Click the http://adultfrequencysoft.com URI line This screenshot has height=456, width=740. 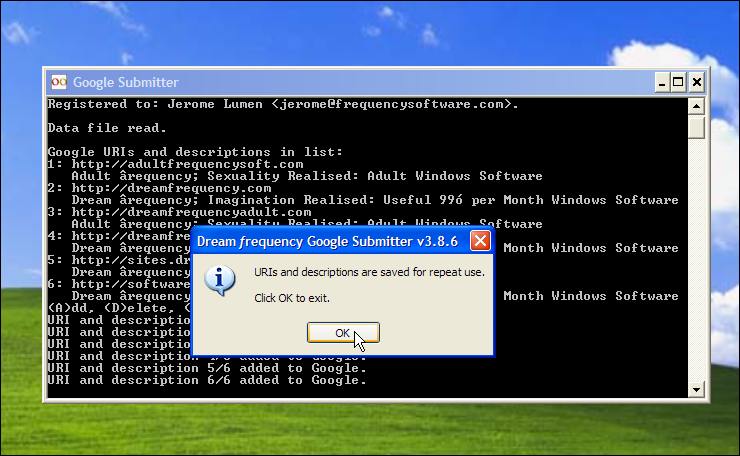point(176,164)
